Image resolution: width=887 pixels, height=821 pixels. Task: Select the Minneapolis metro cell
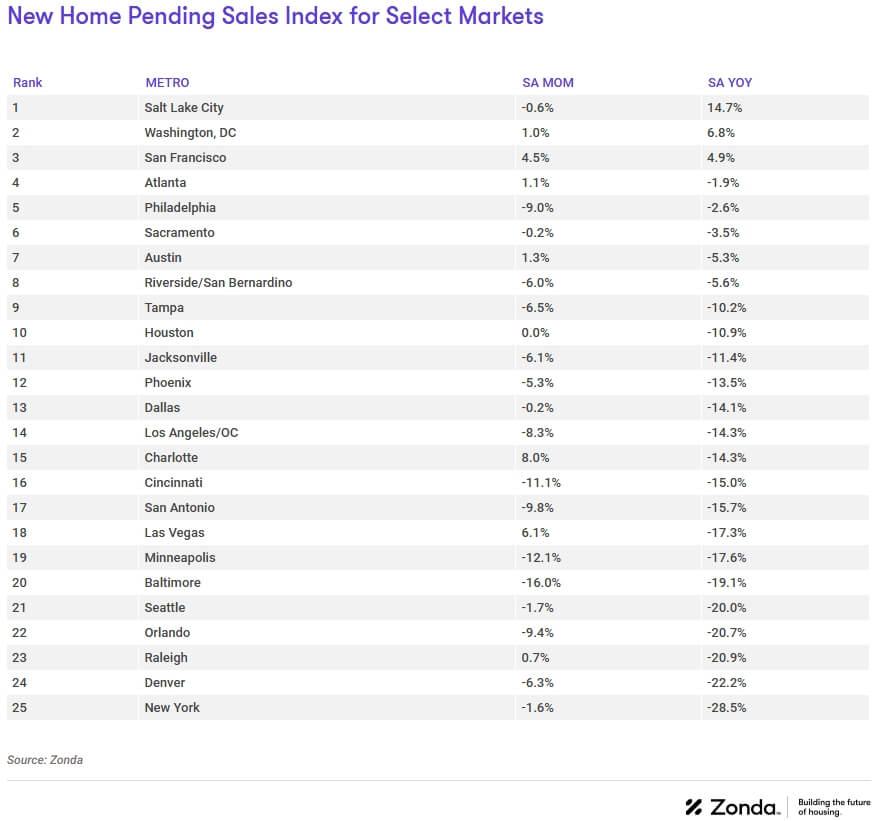click(x=180, y=558)
